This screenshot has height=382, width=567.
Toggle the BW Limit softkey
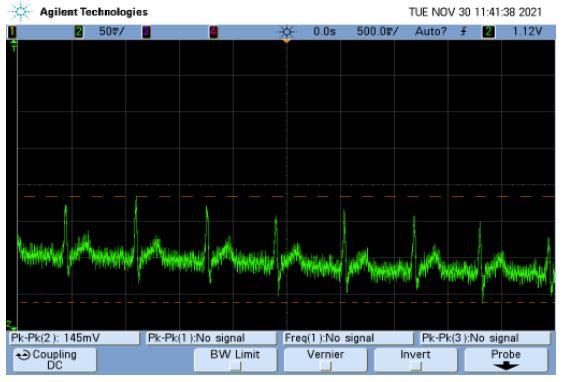(x=235, y=360)
